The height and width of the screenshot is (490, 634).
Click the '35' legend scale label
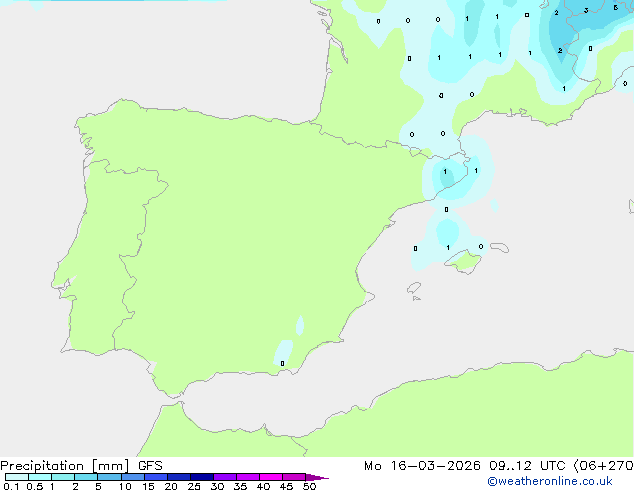pyautogui.click(x=240, y=486)
